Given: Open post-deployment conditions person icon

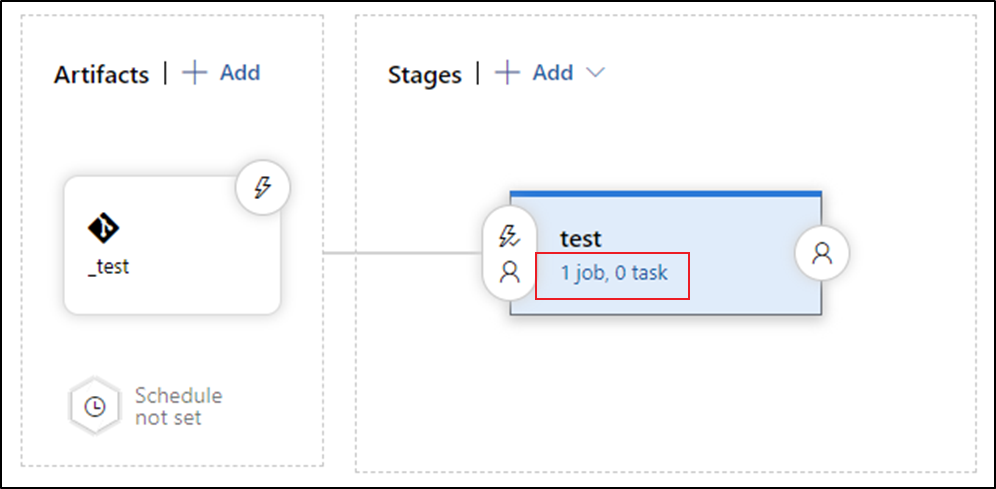Looking at the screenshot, I should point(822,254).
